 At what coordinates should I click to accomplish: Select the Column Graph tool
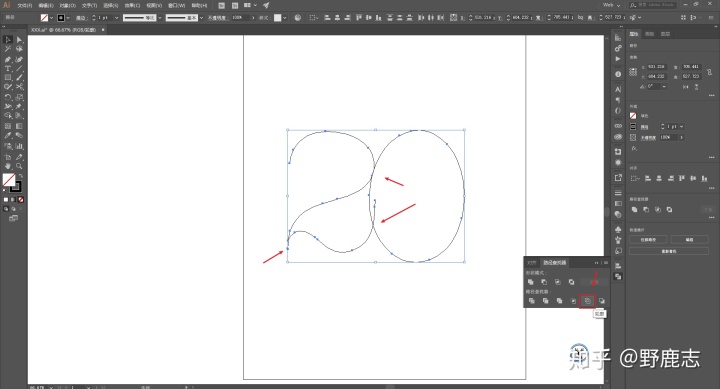[19, 146]
